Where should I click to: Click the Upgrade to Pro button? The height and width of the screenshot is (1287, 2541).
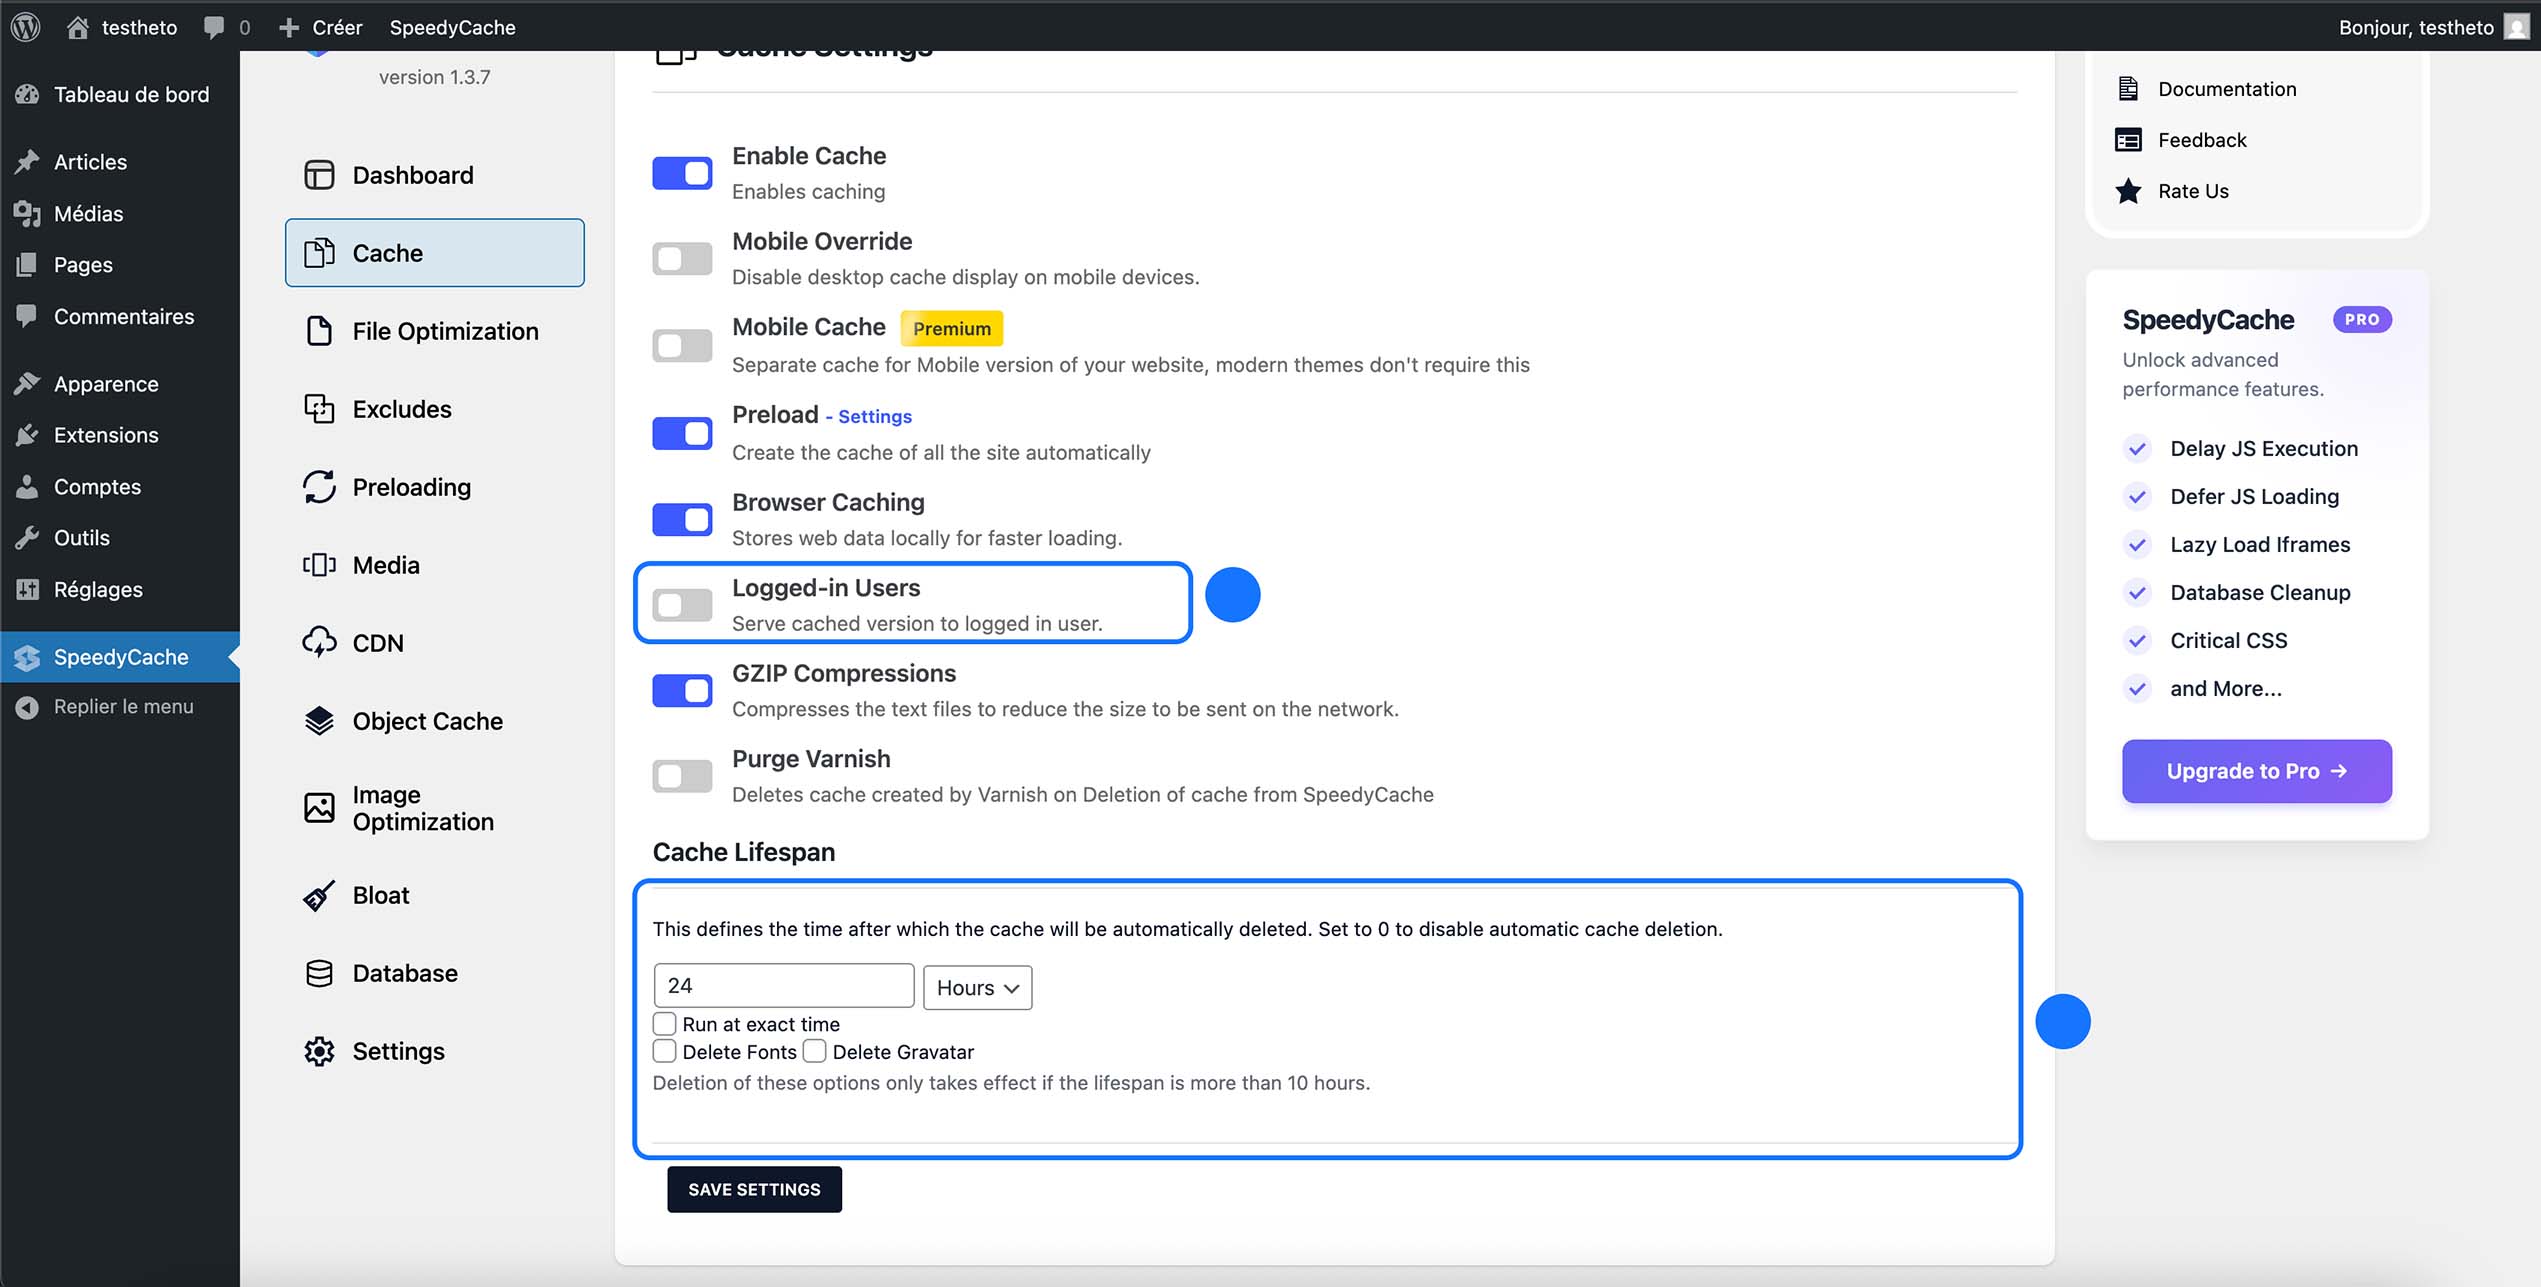tap(2256, 770)
